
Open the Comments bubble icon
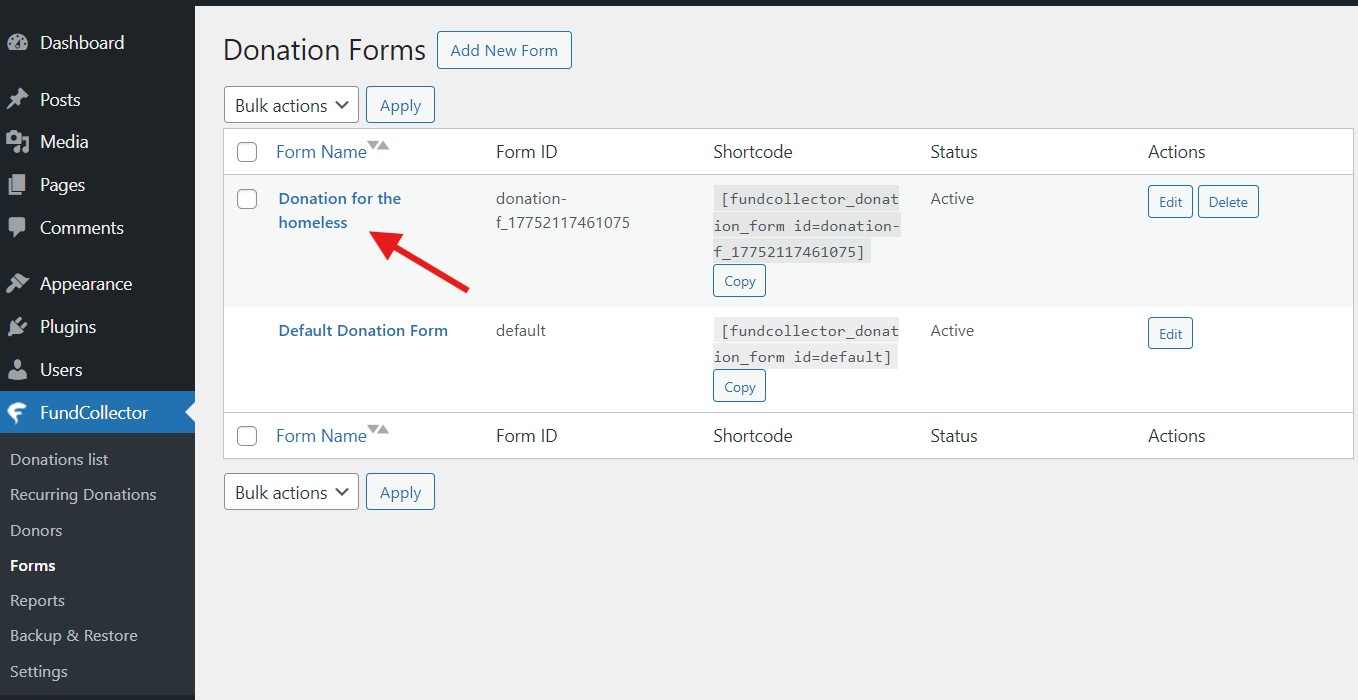(x=20, y=227)
